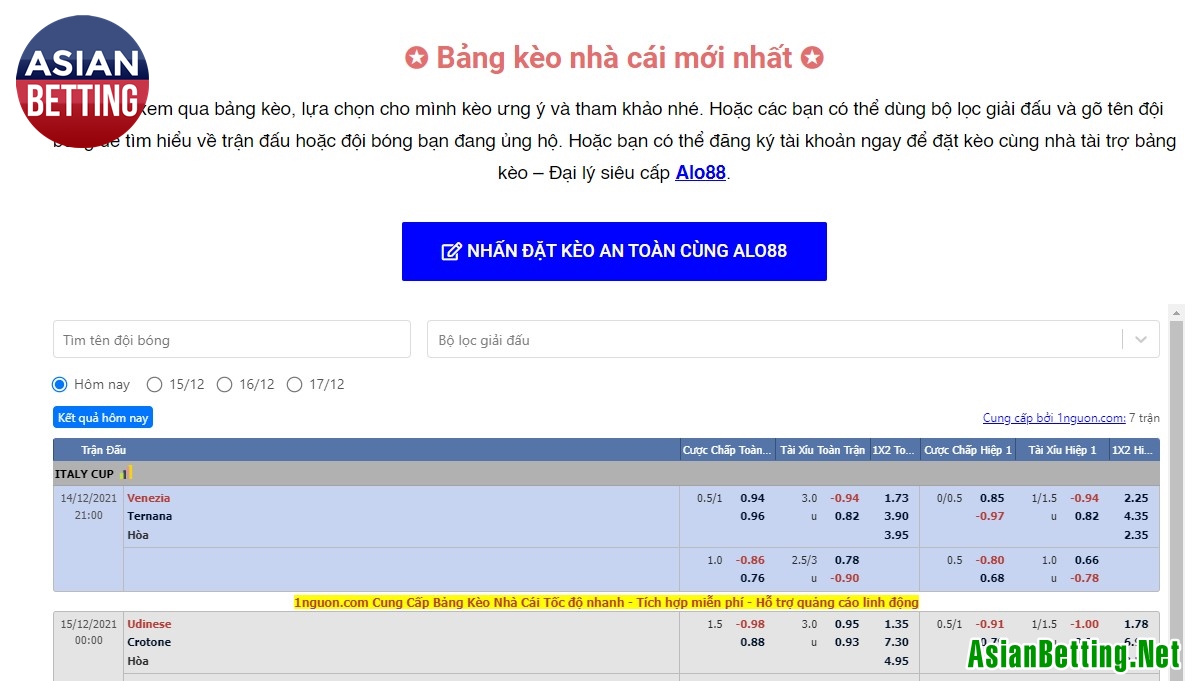Image resolution: width=1198 pixels, height=681 pixels.
Task: Click the Udinese first-half 1X2 odds 1.78
Action: (1136, 624)
